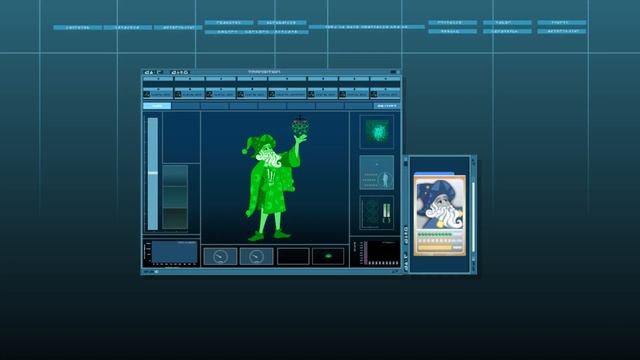This screenshot has width=640, height=360.
Task: Toggle the dark switch at title bar right end
Action: [393, 72]
